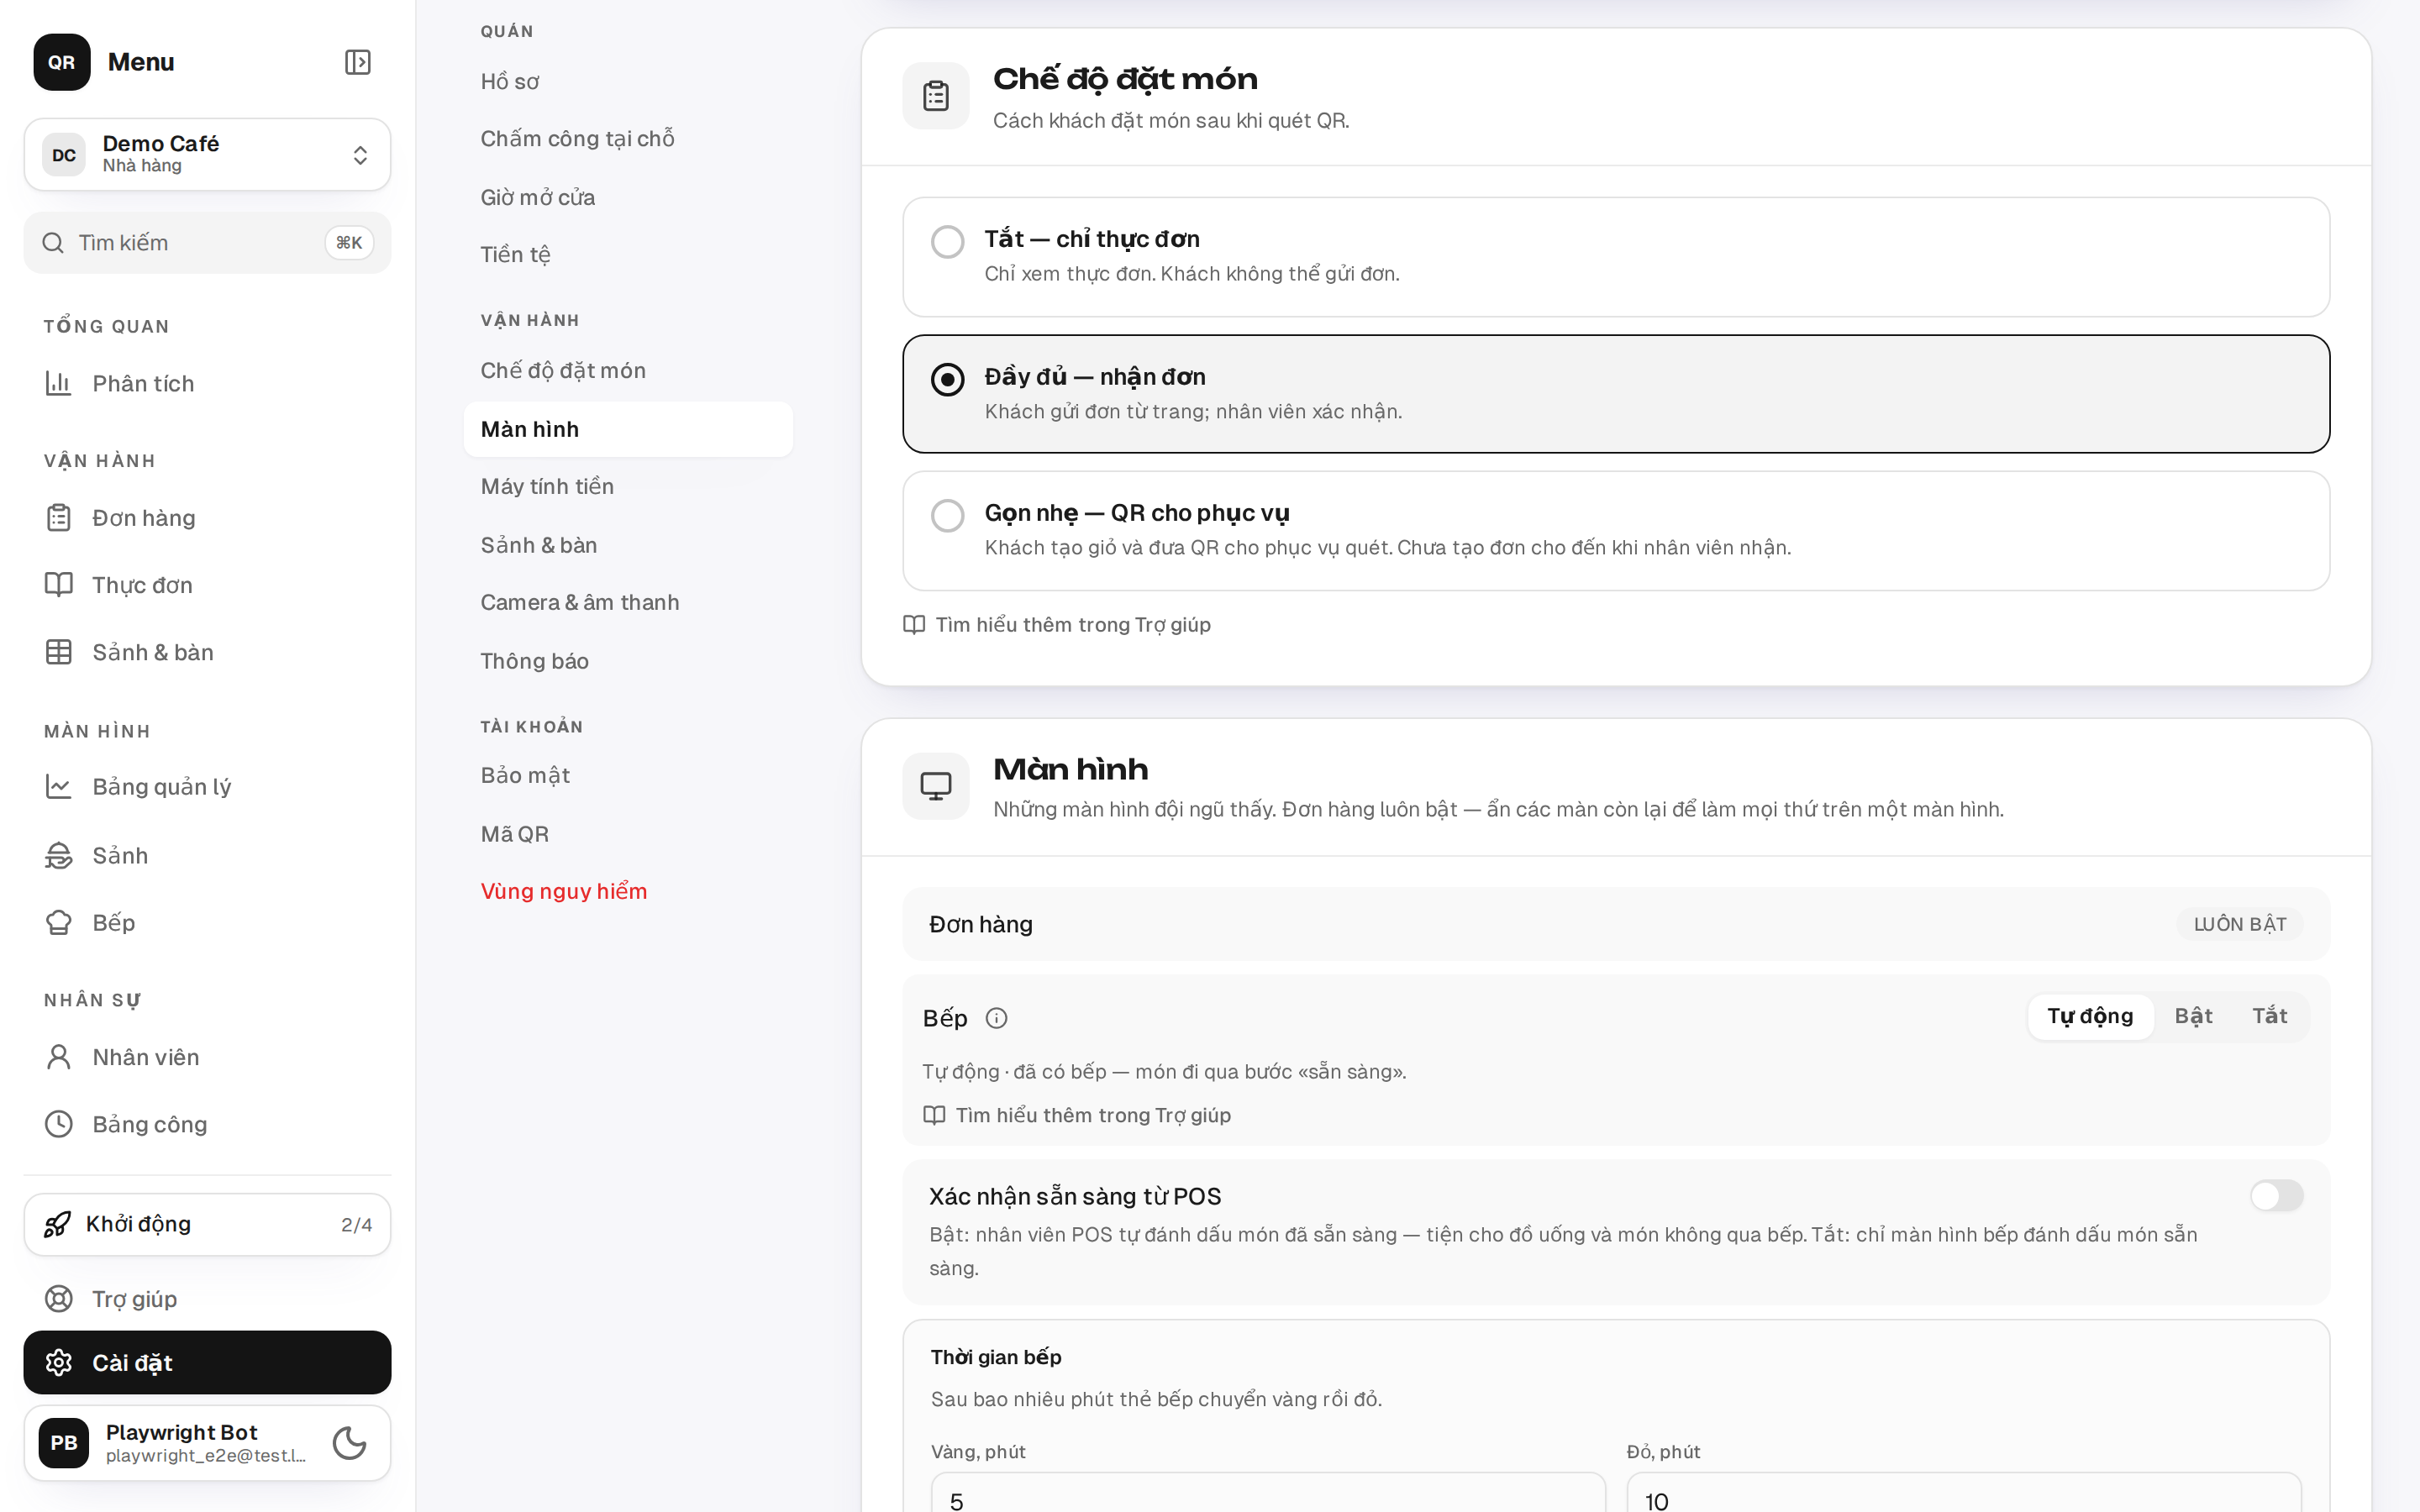Set Bếp mode to Bật
This screenshot has height=1512, width=2420.
[x=2193, y=1016]
